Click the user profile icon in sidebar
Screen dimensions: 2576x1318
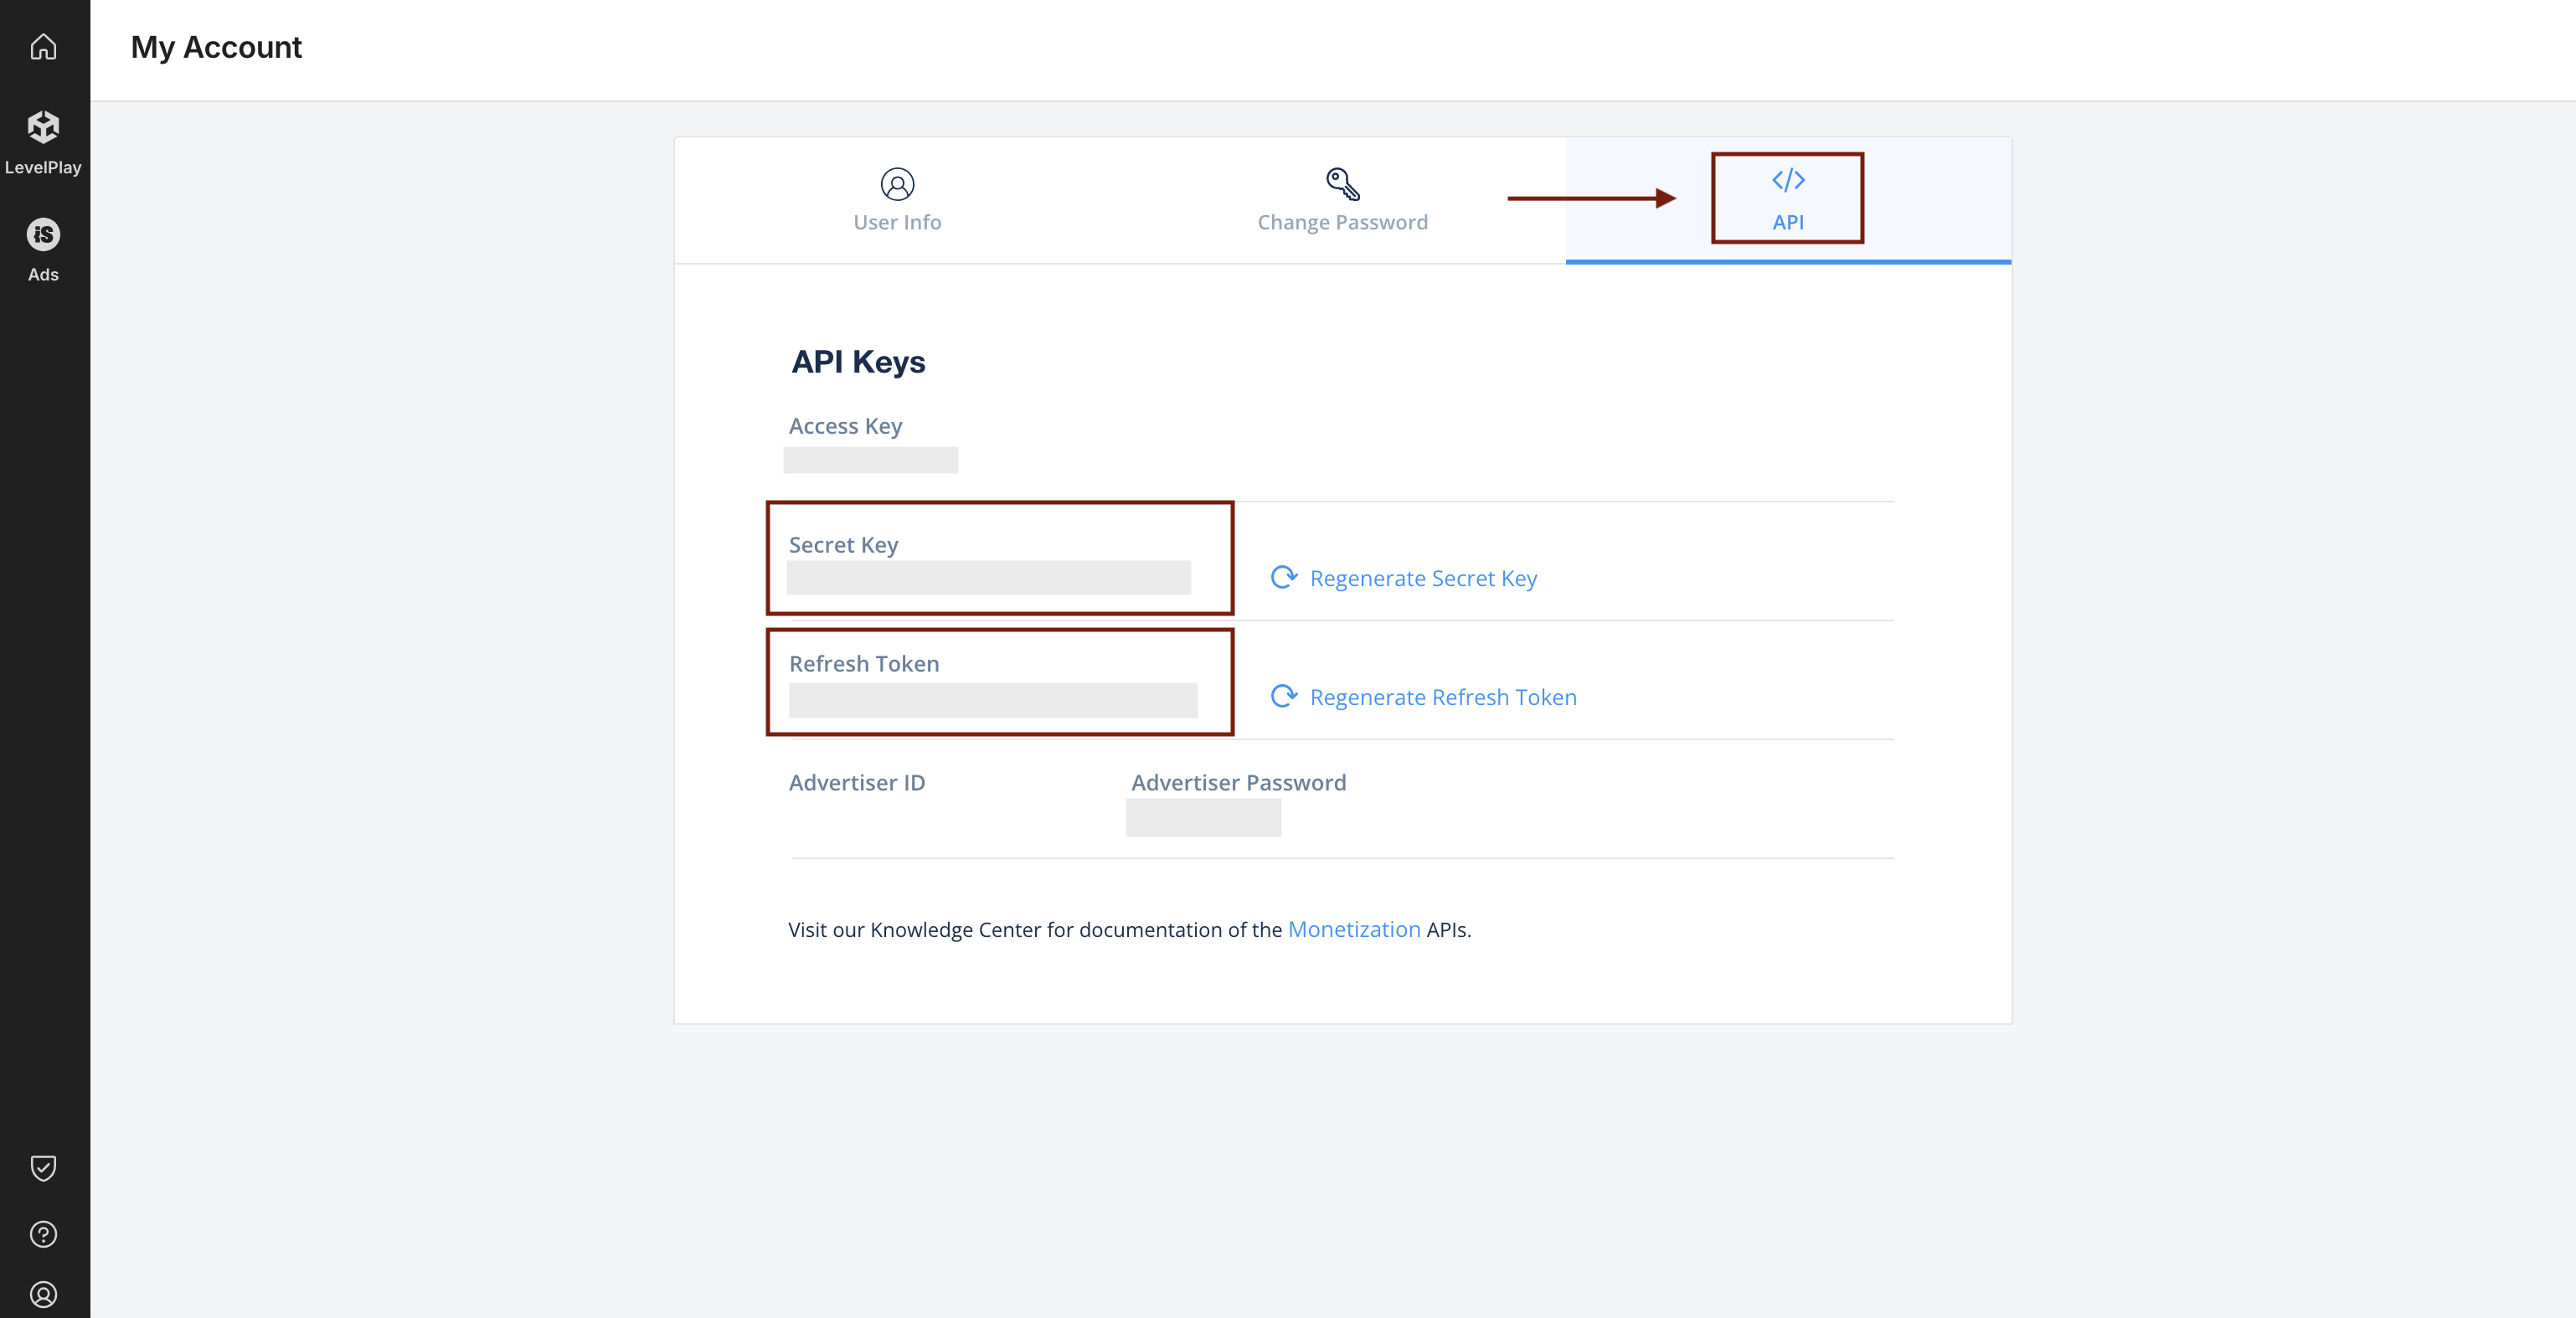pyautogui.click(x=43, y=1294)
